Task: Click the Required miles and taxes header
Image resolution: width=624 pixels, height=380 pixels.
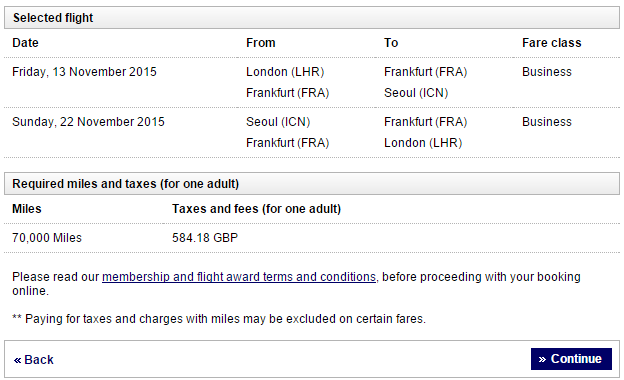Action: pos(312,183)
